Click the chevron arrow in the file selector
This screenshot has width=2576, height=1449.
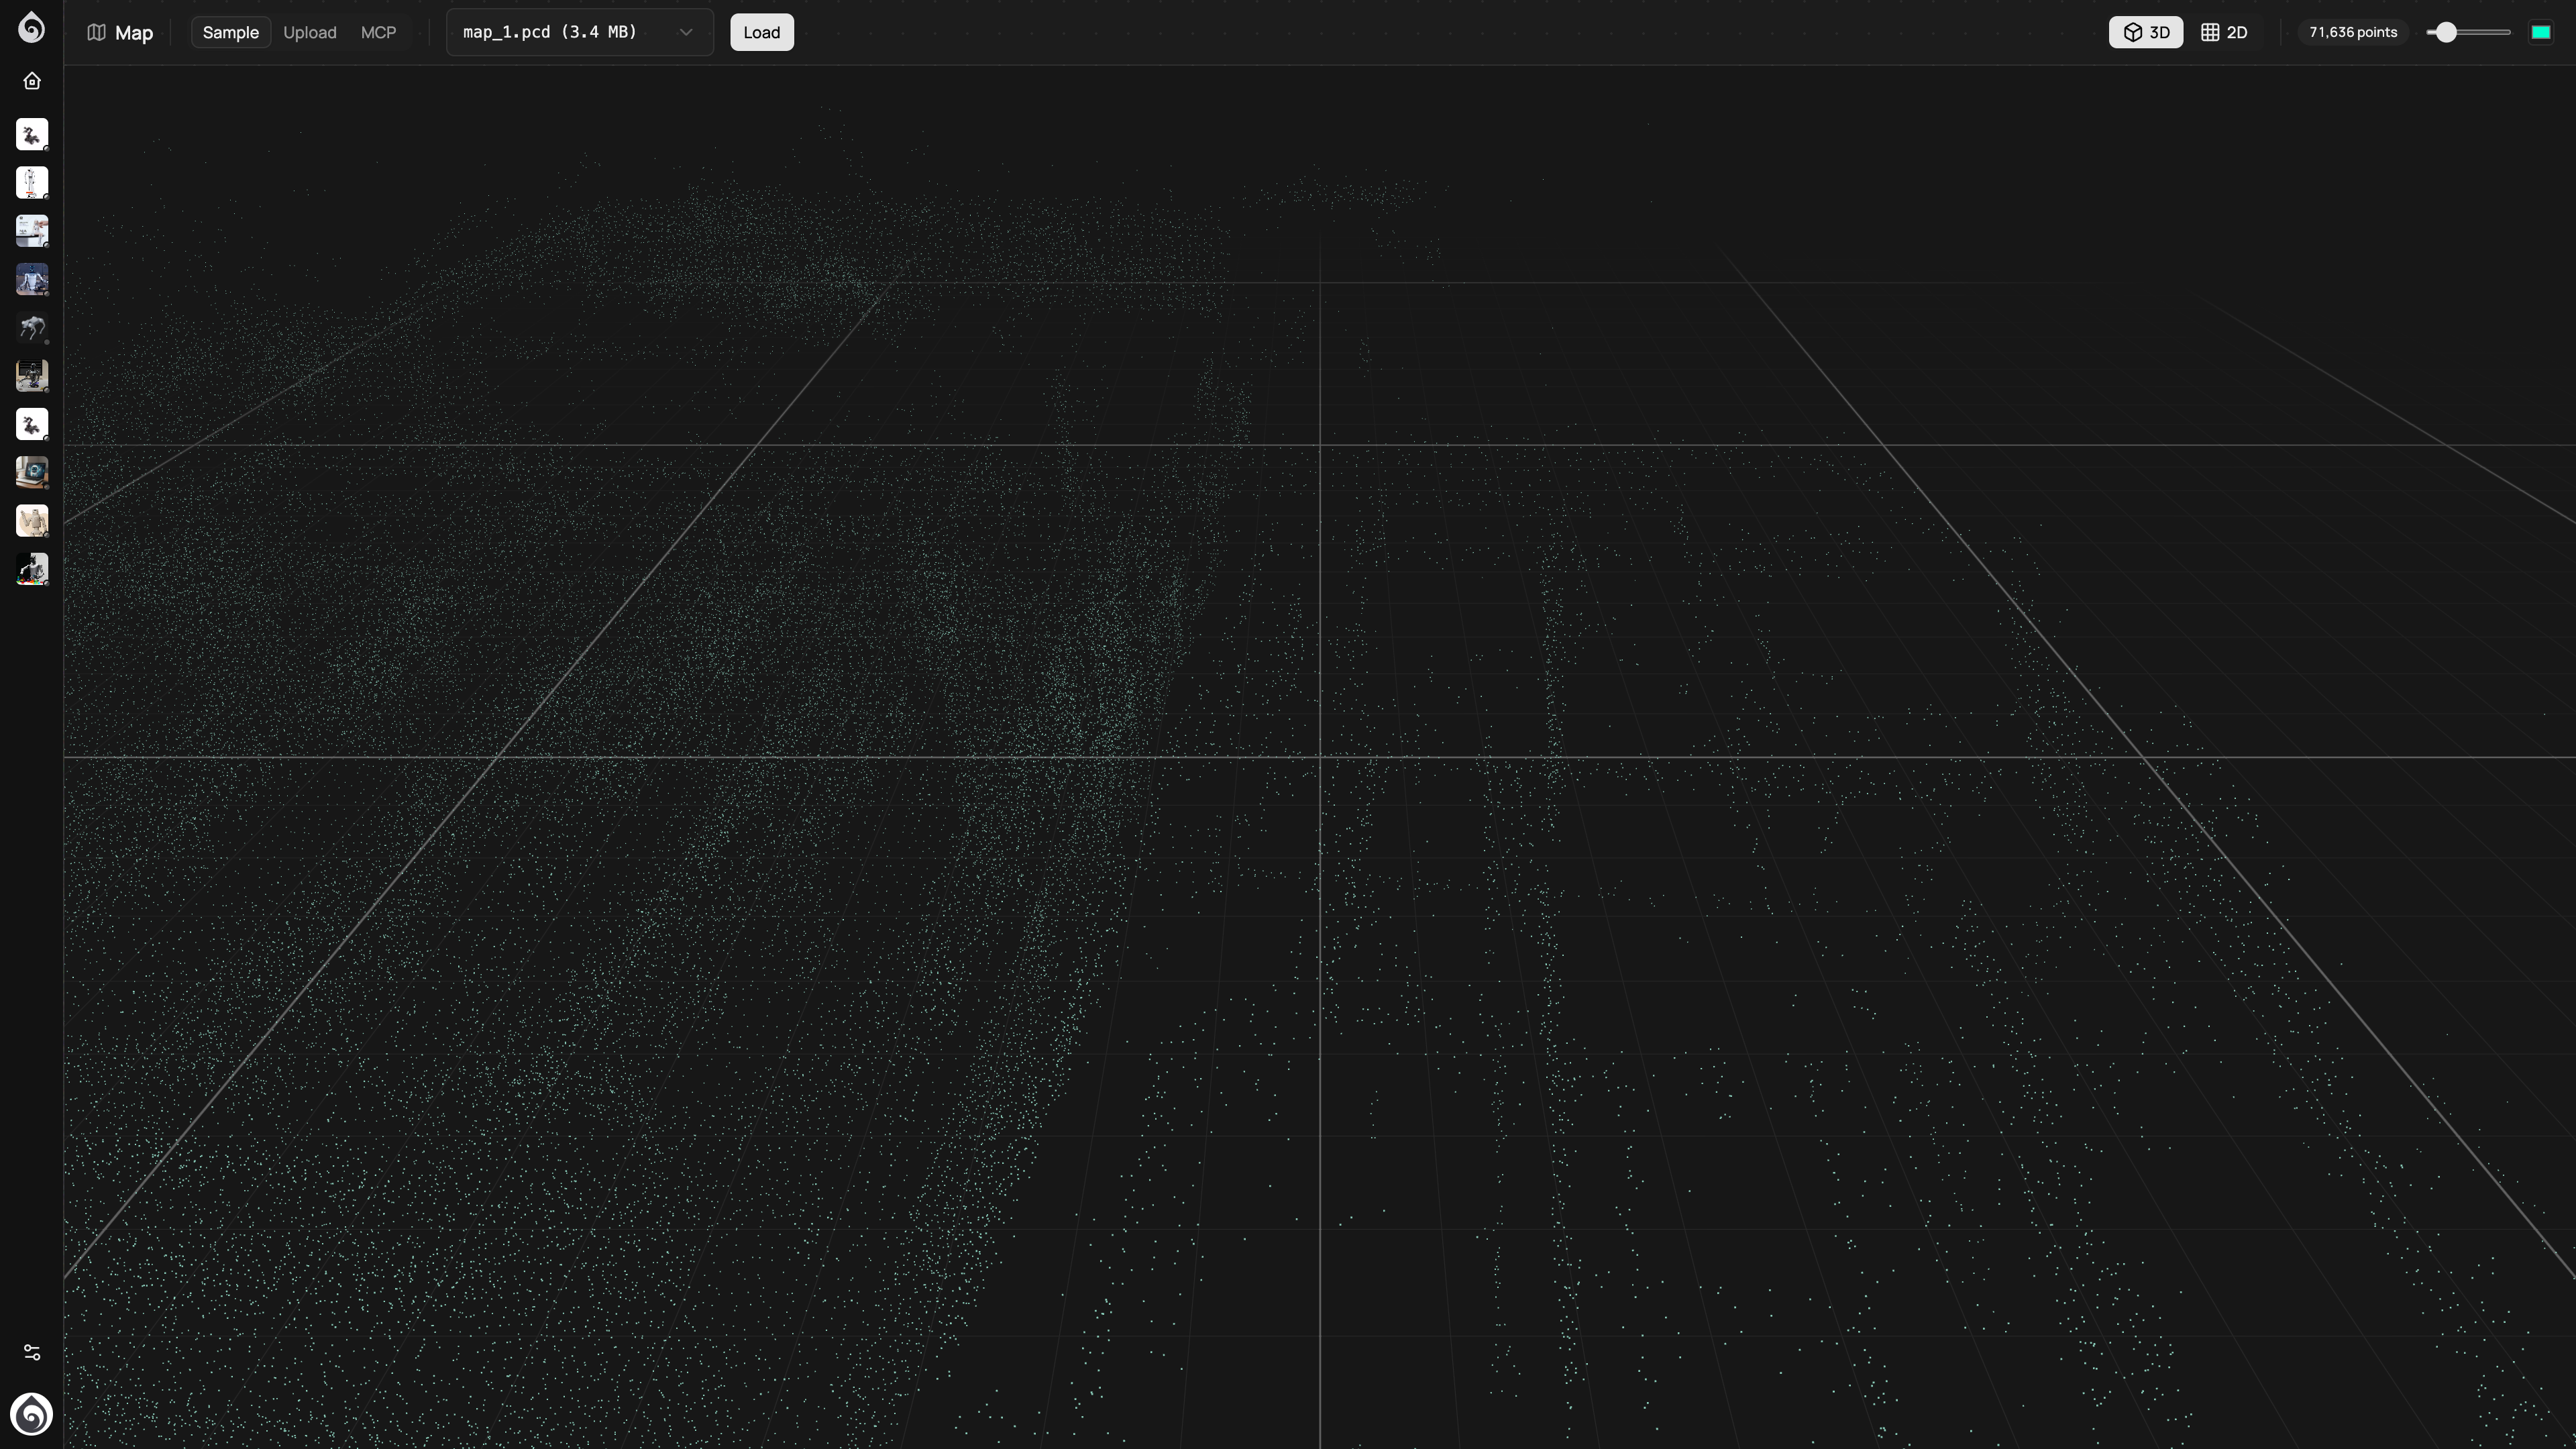tap(686, 32)
